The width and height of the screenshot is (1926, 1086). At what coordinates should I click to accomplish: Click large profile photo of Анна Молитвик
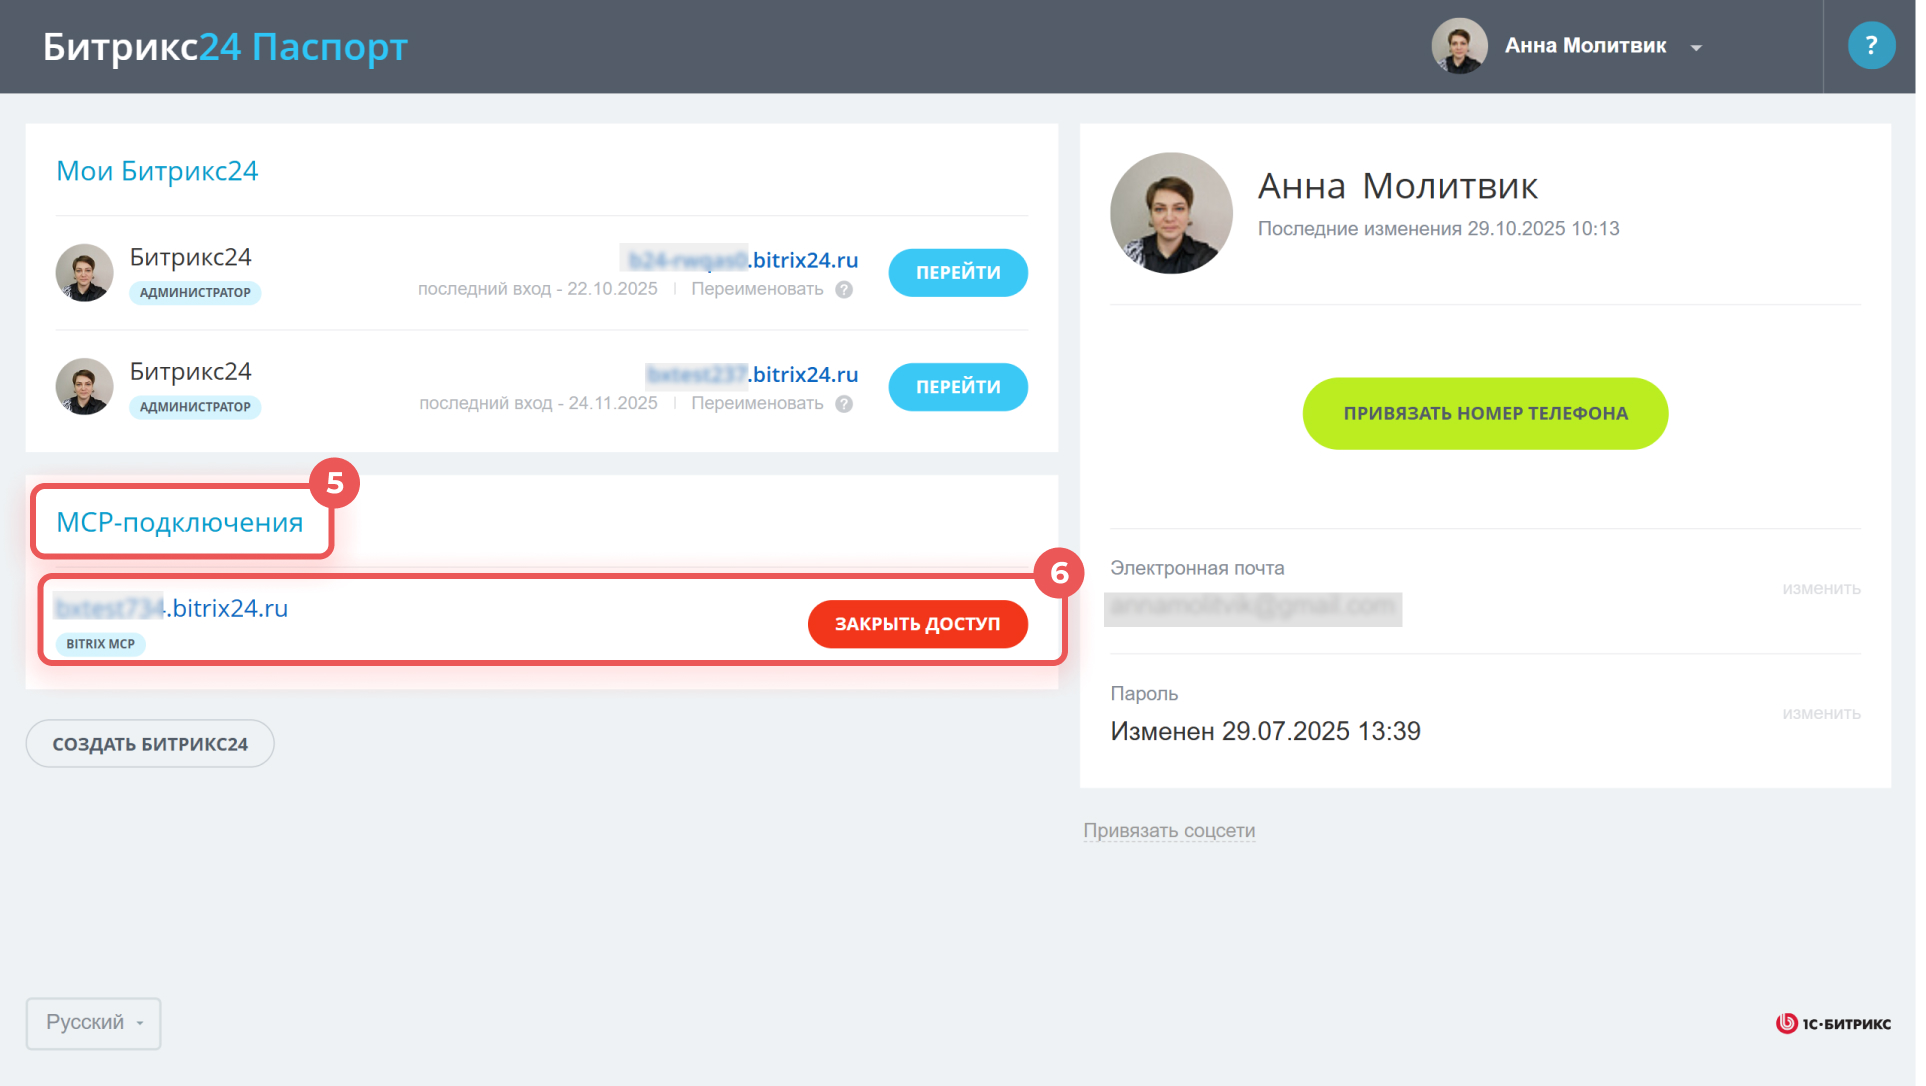(1170, 213)
